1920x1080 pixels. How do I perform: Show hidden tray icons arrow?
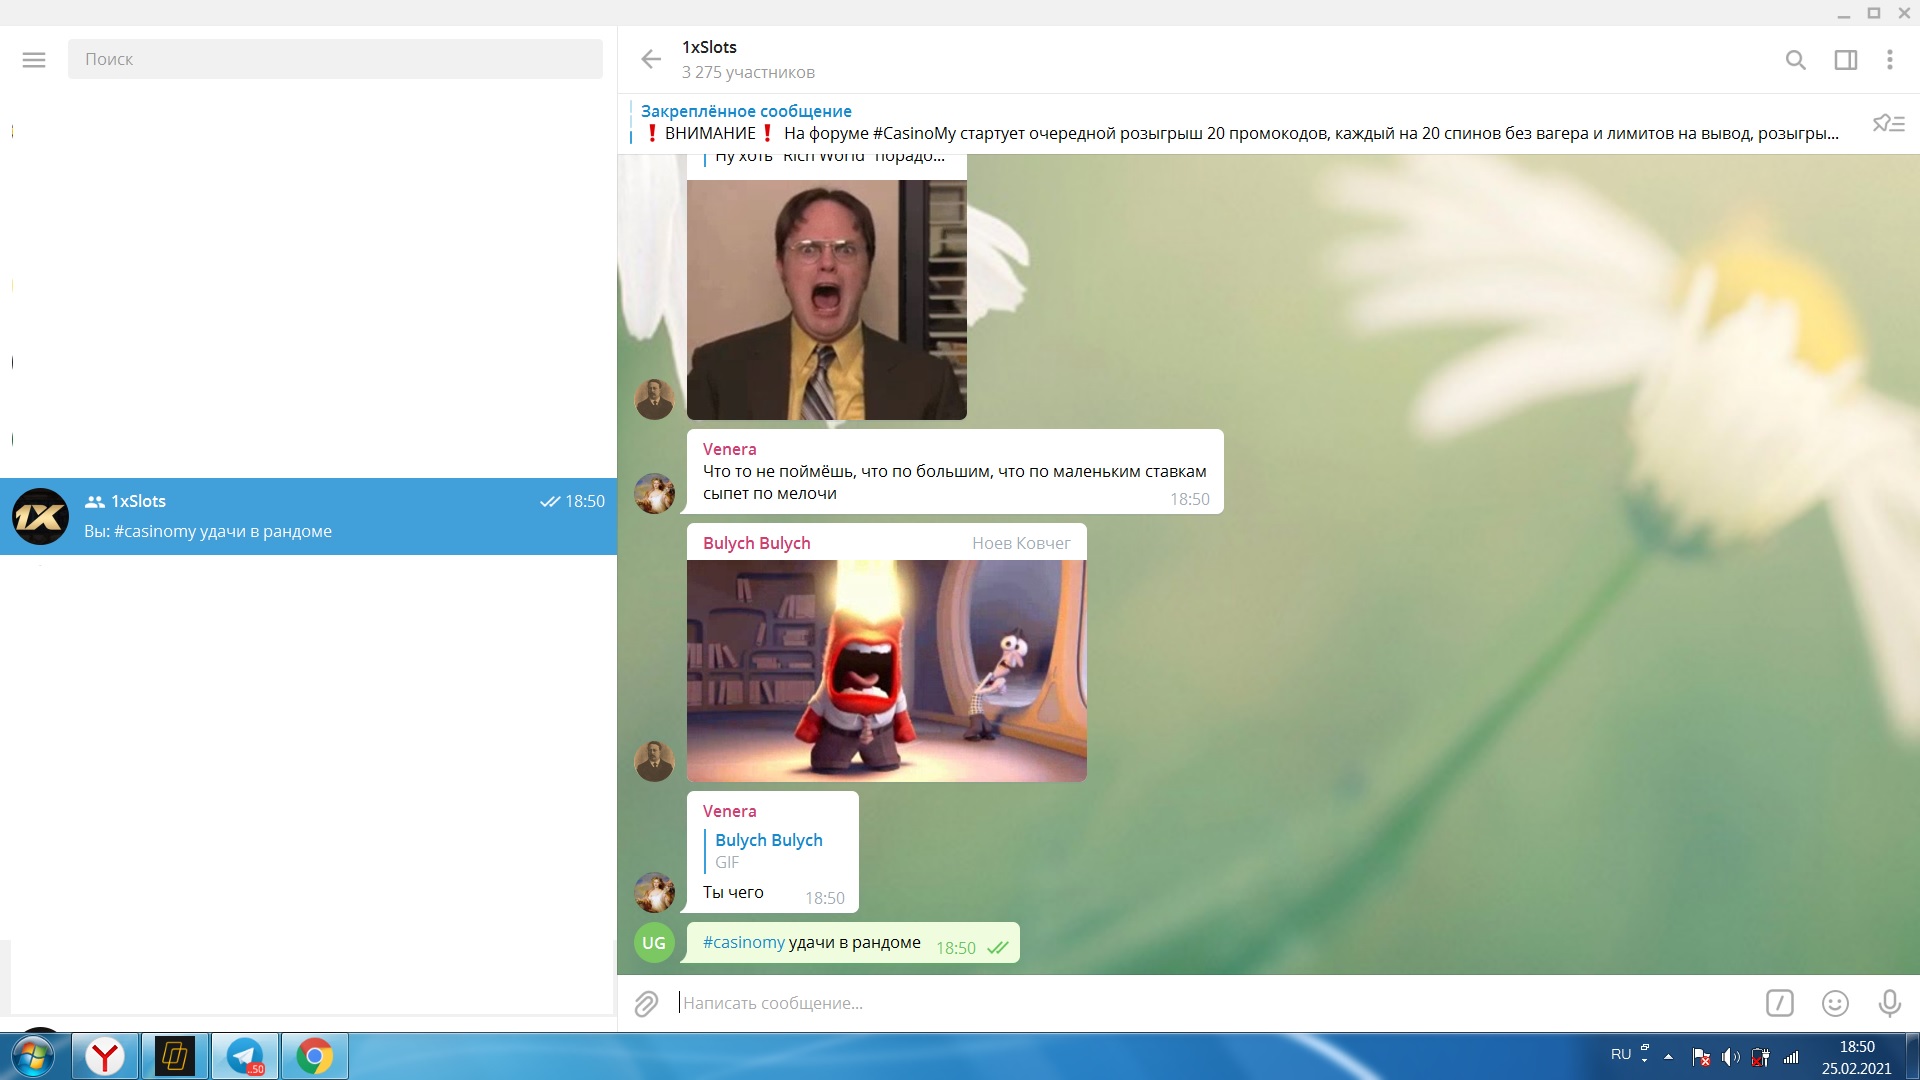[1668, 1056]
